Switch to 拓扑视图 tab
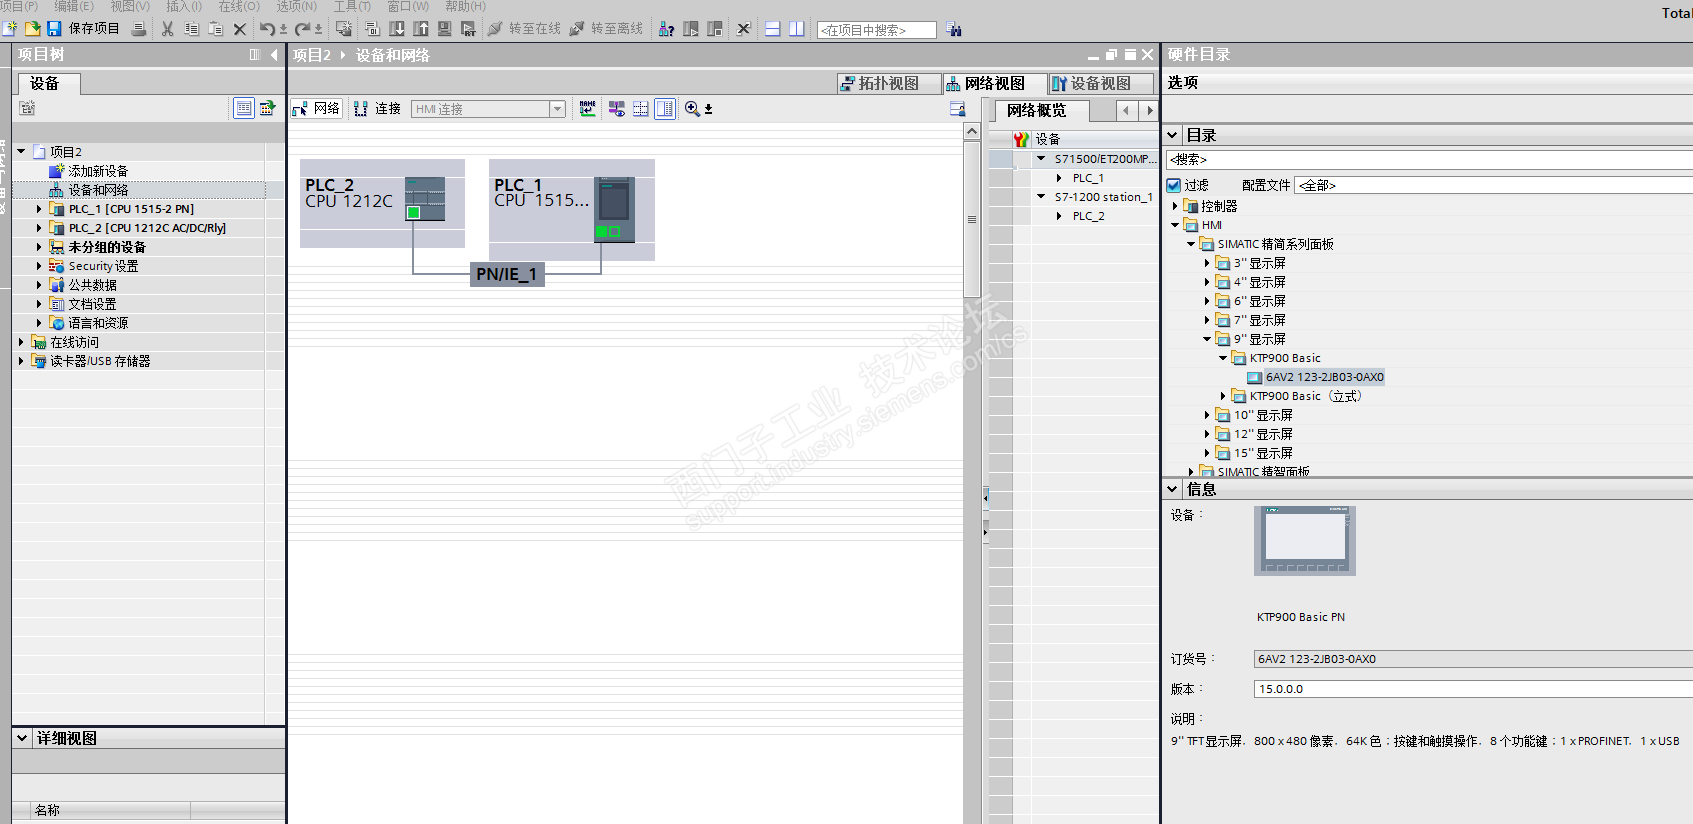The width and height of the screenshot is (1693, 824). [889, 84]
